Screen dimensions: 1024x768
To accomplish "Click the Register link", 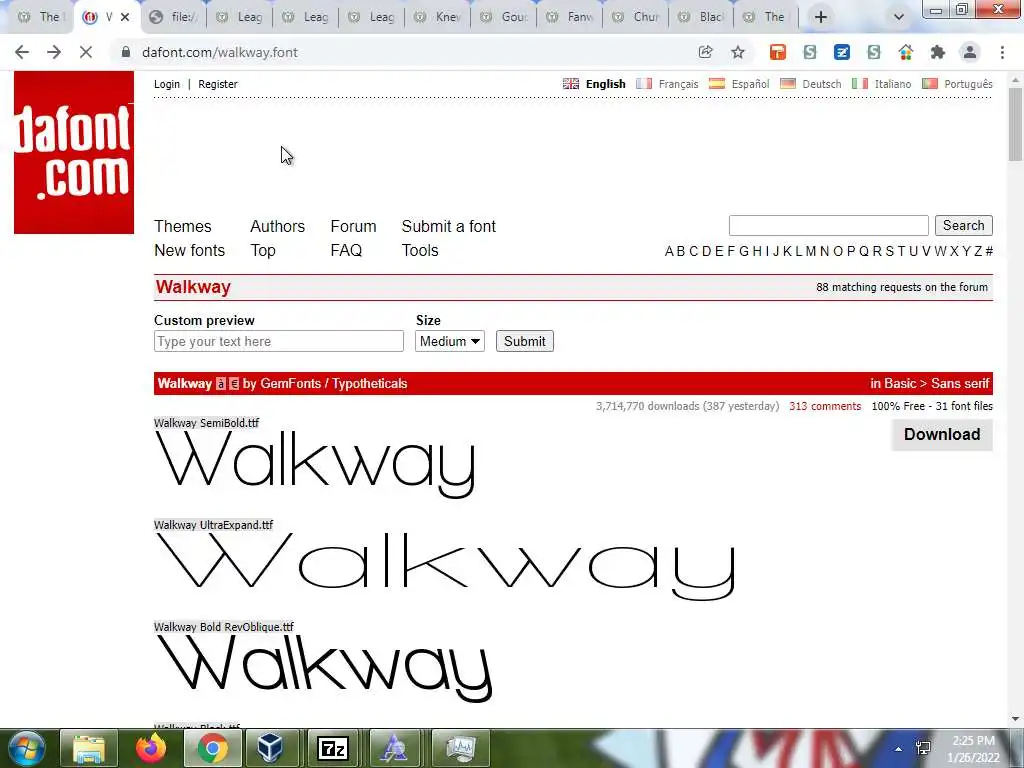I will 217,84.
